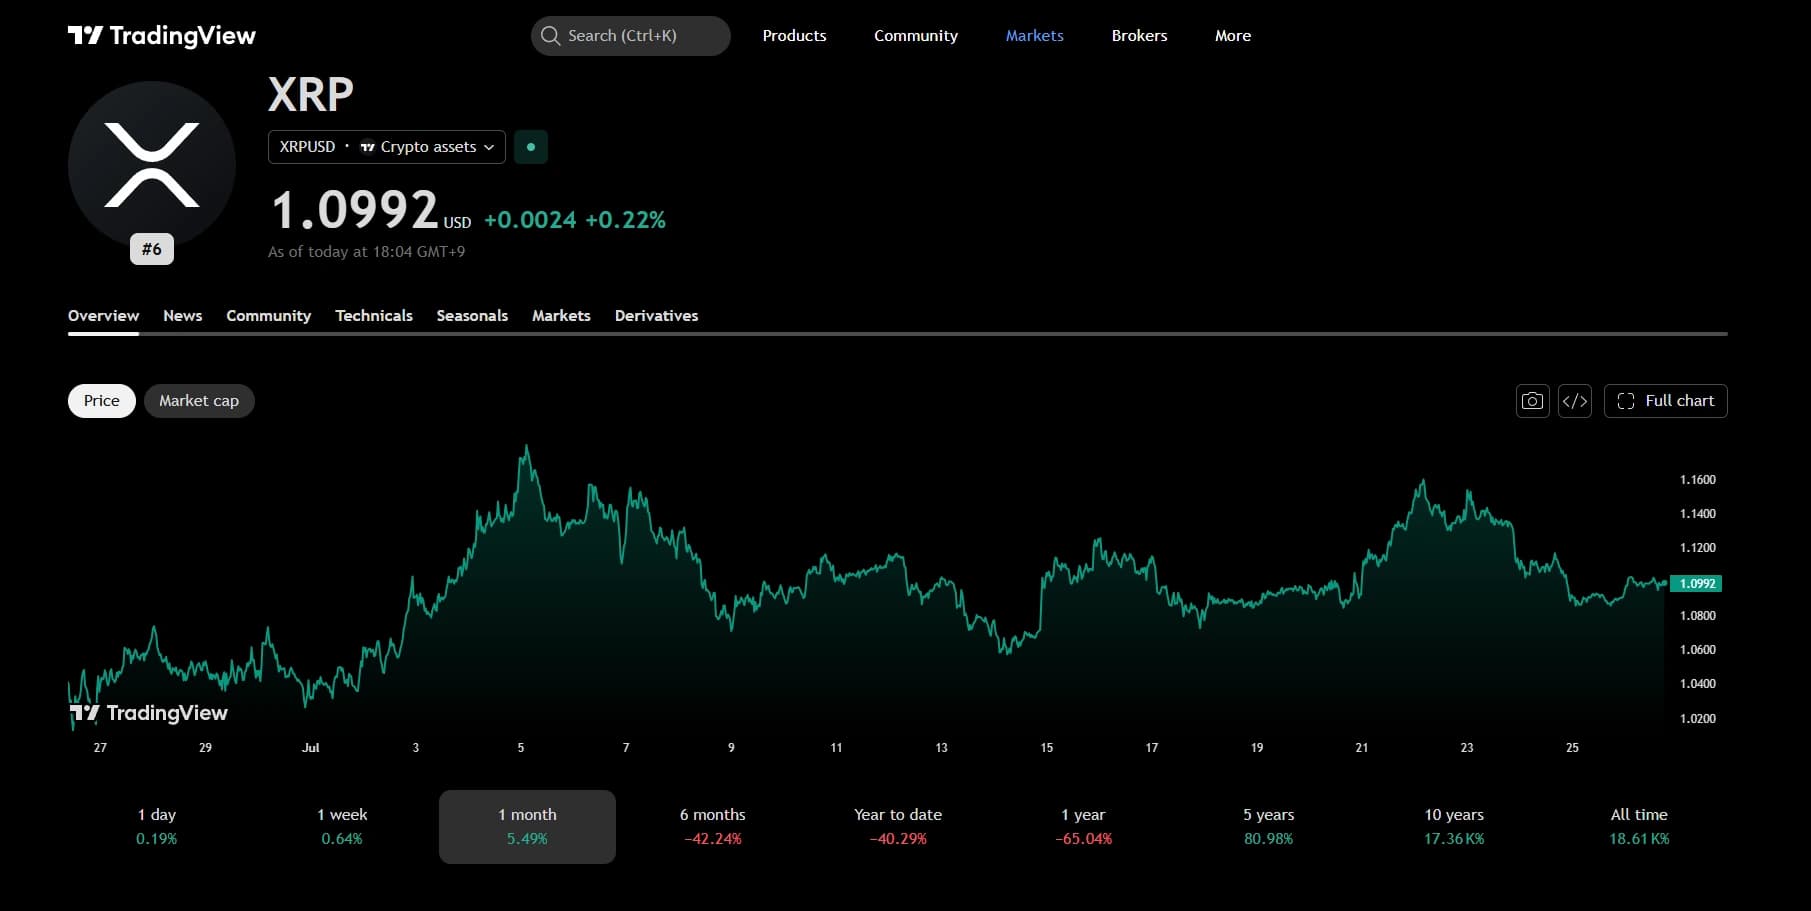Image resolution: width=1811 pixels, height=911 pixels.
Task: Click the TradingView watermark link on chart
Action: 149,713
